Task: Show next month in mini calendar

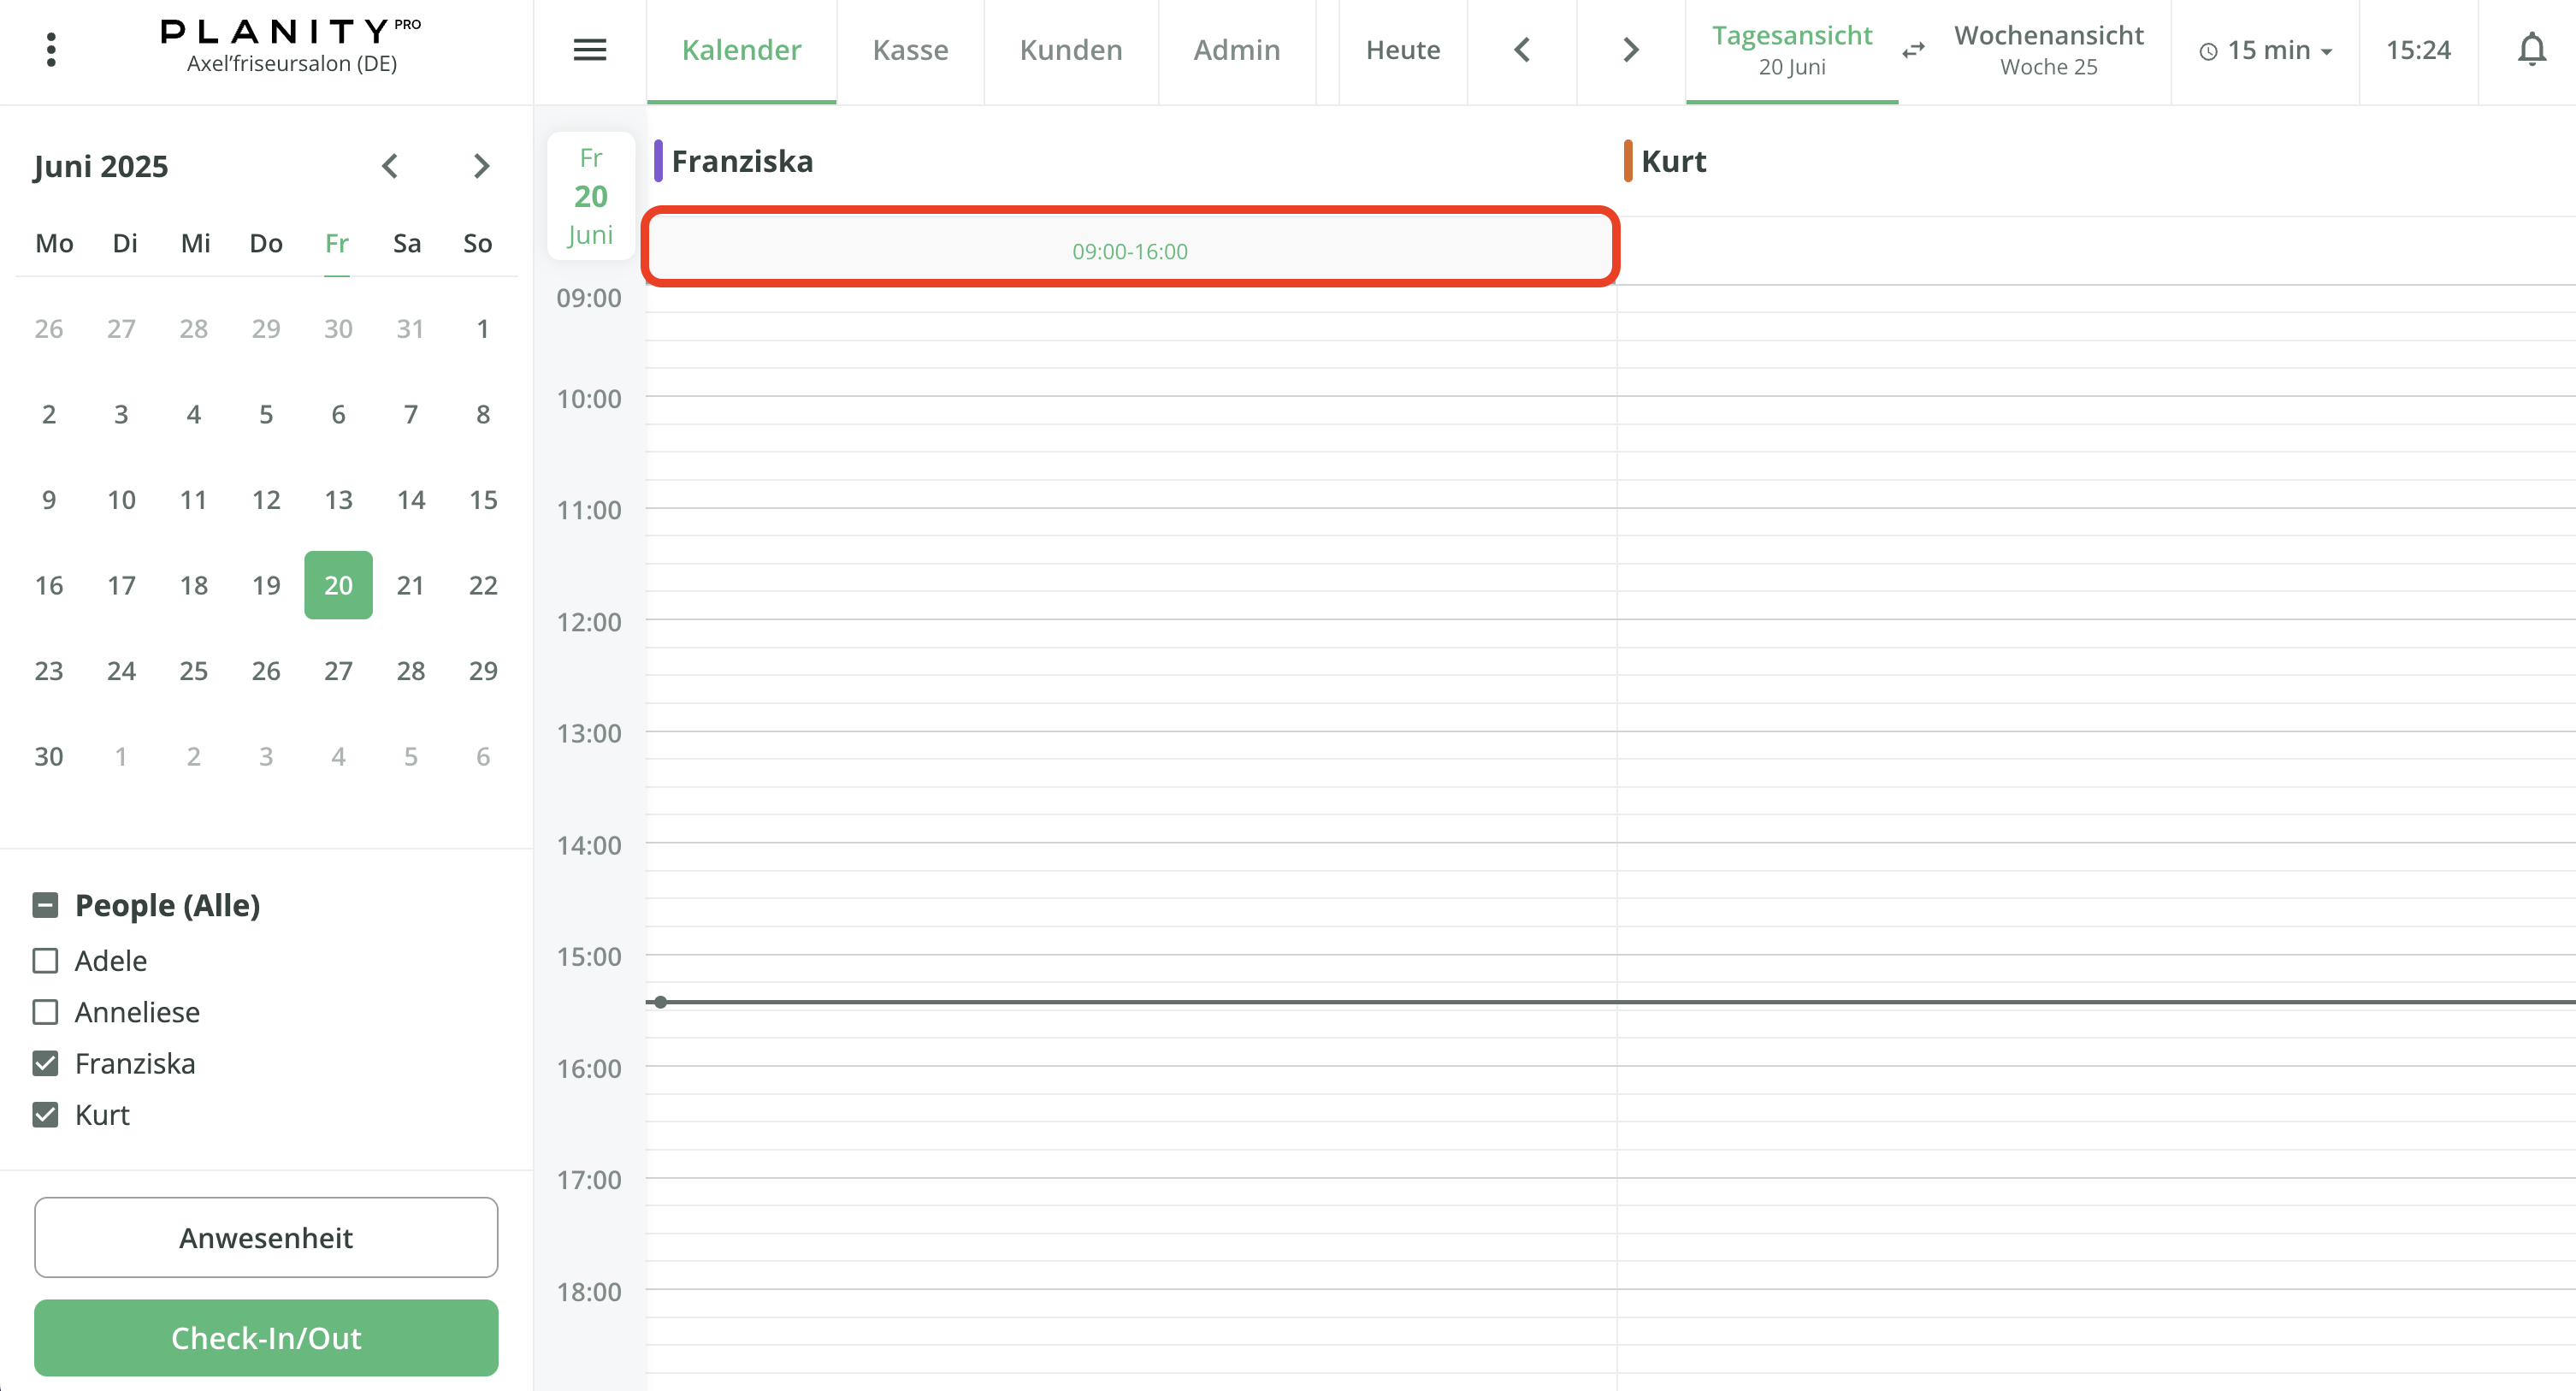Action: 481,166
